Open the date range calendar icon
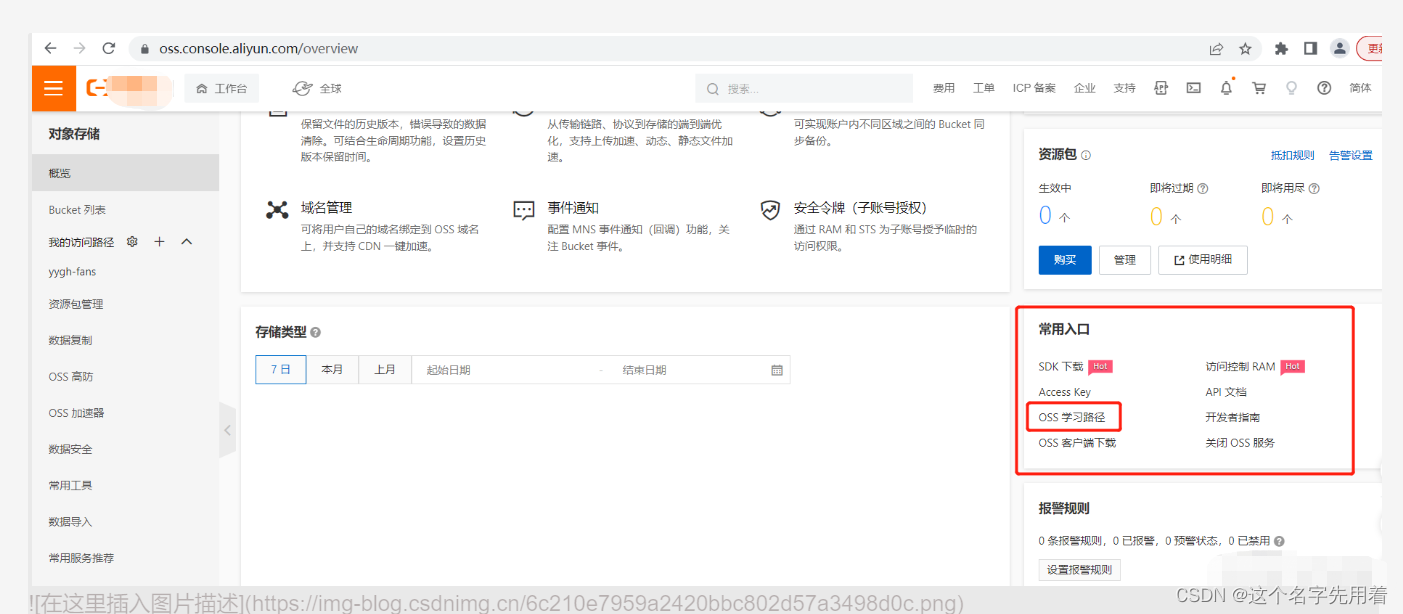 click(x=777, y=370)
